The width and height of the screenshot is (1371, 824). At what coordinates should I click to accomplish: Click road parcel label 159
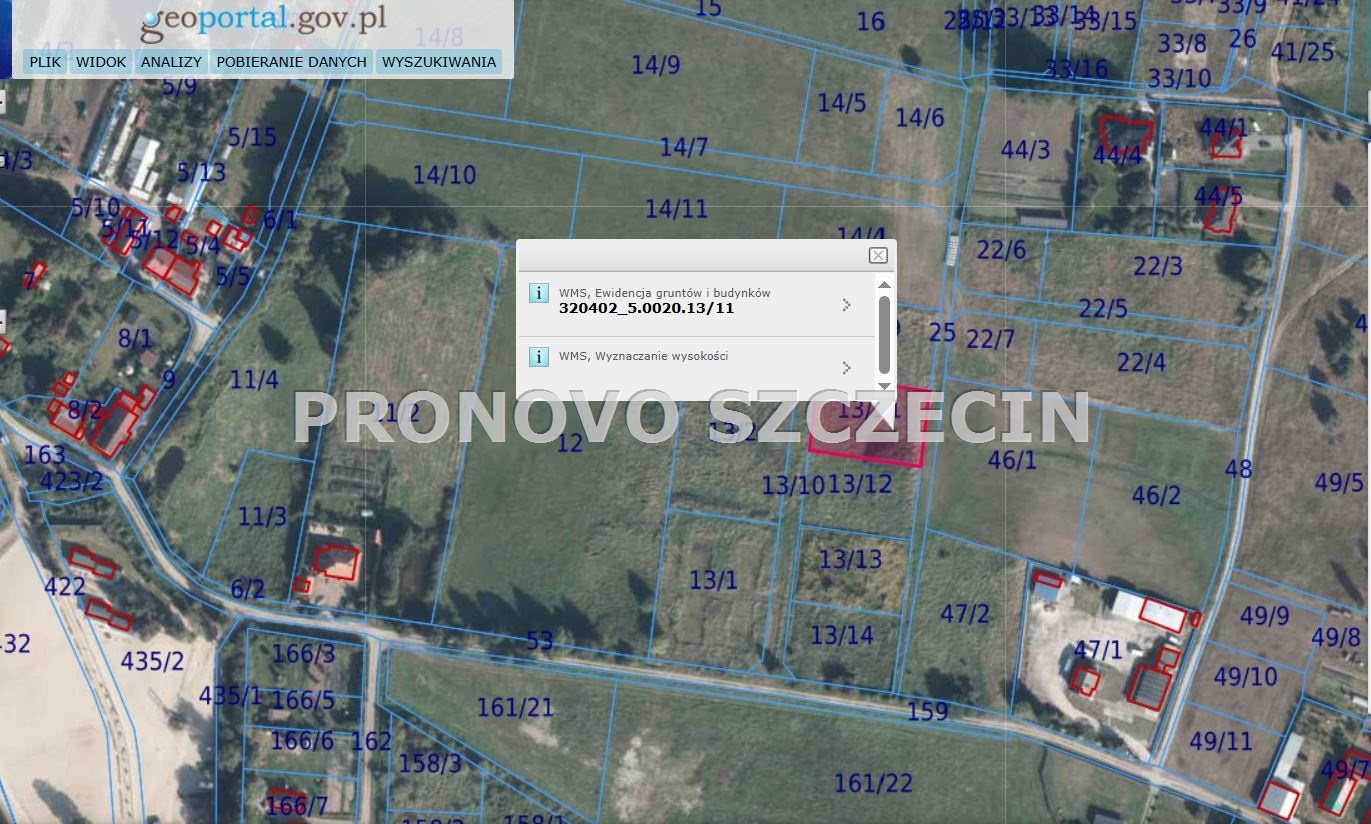[x=927, y=712]
